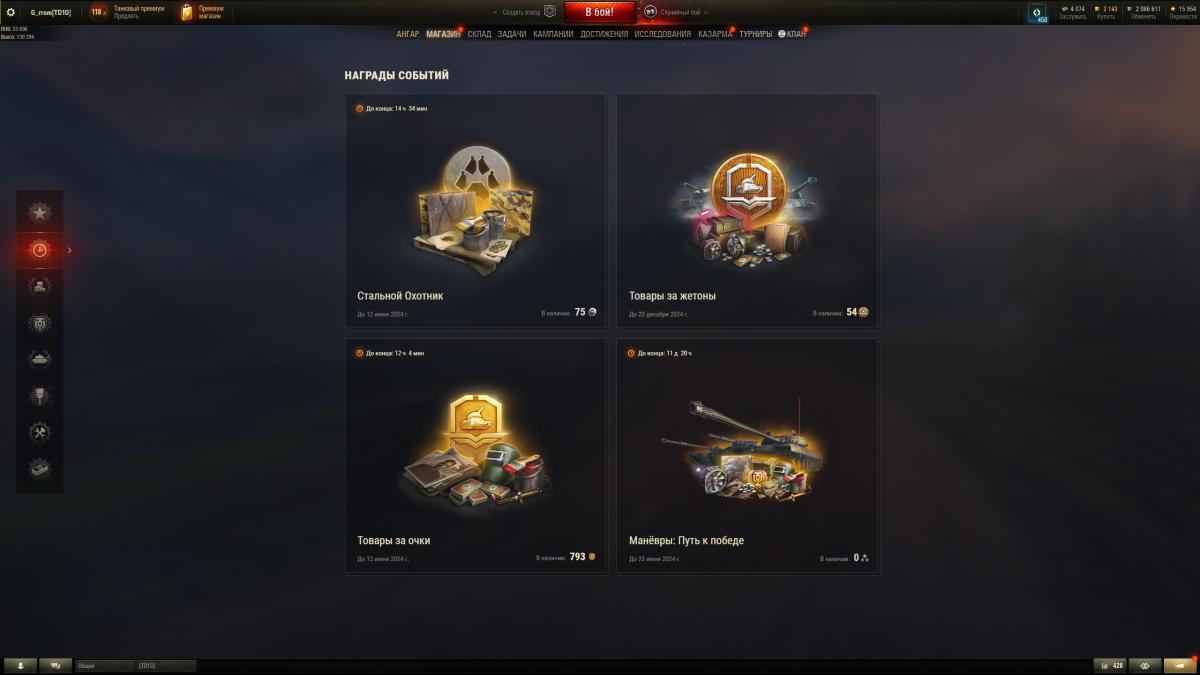
Task: Expand the sidebar with the chevron arrow
Action: (69, 250)
